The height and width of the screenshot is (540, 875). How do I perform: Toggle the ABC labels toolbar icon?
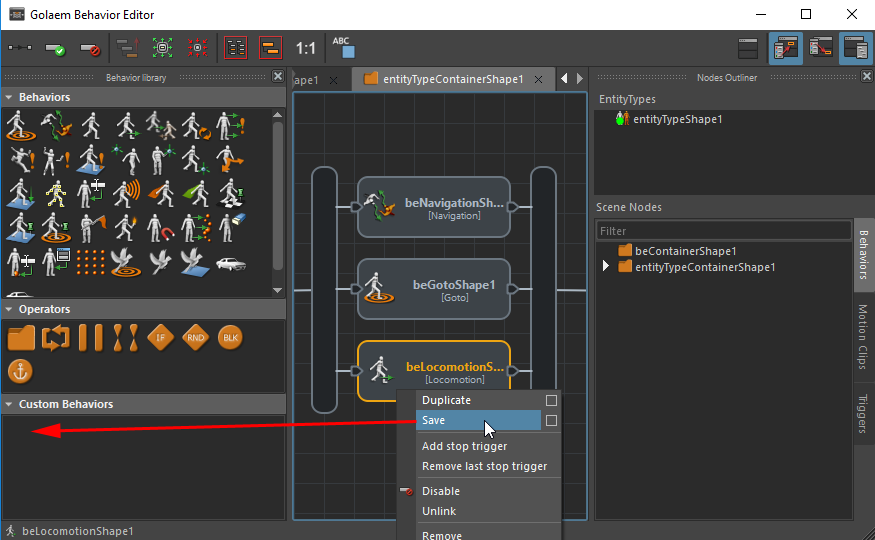[x=344, y=48]
